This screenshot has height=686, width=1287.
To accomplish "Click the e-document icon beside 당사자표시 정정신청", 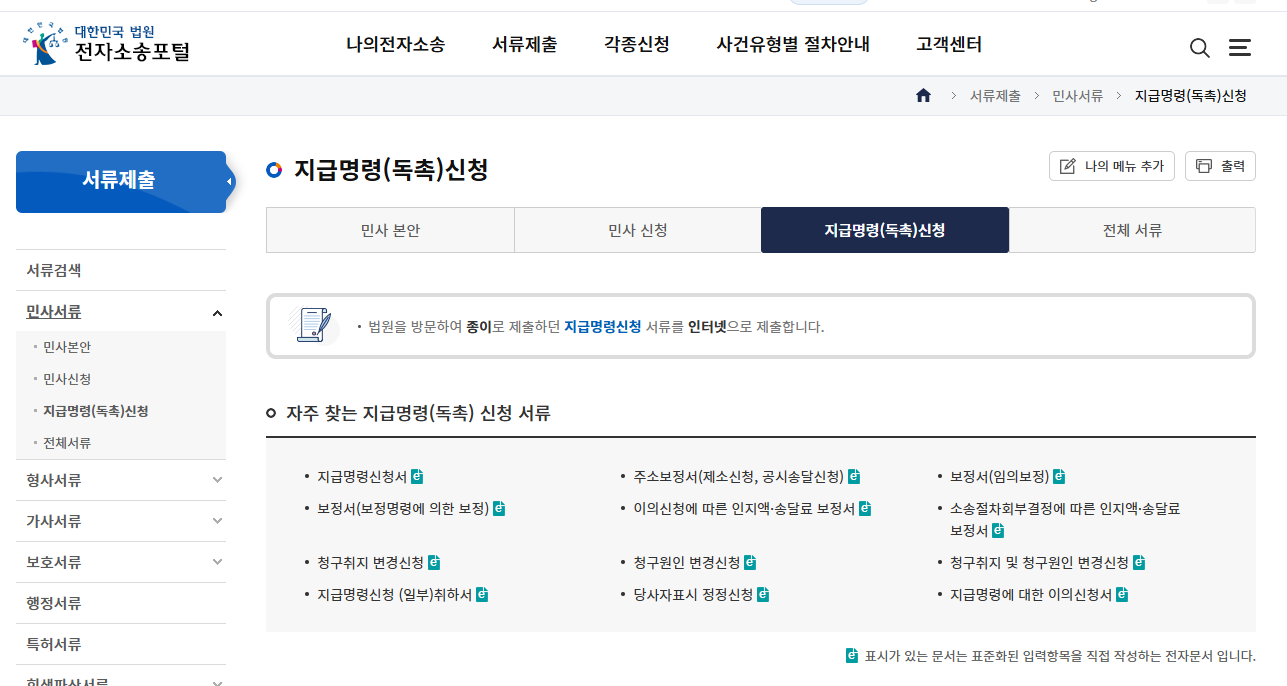I will (764, 594).
